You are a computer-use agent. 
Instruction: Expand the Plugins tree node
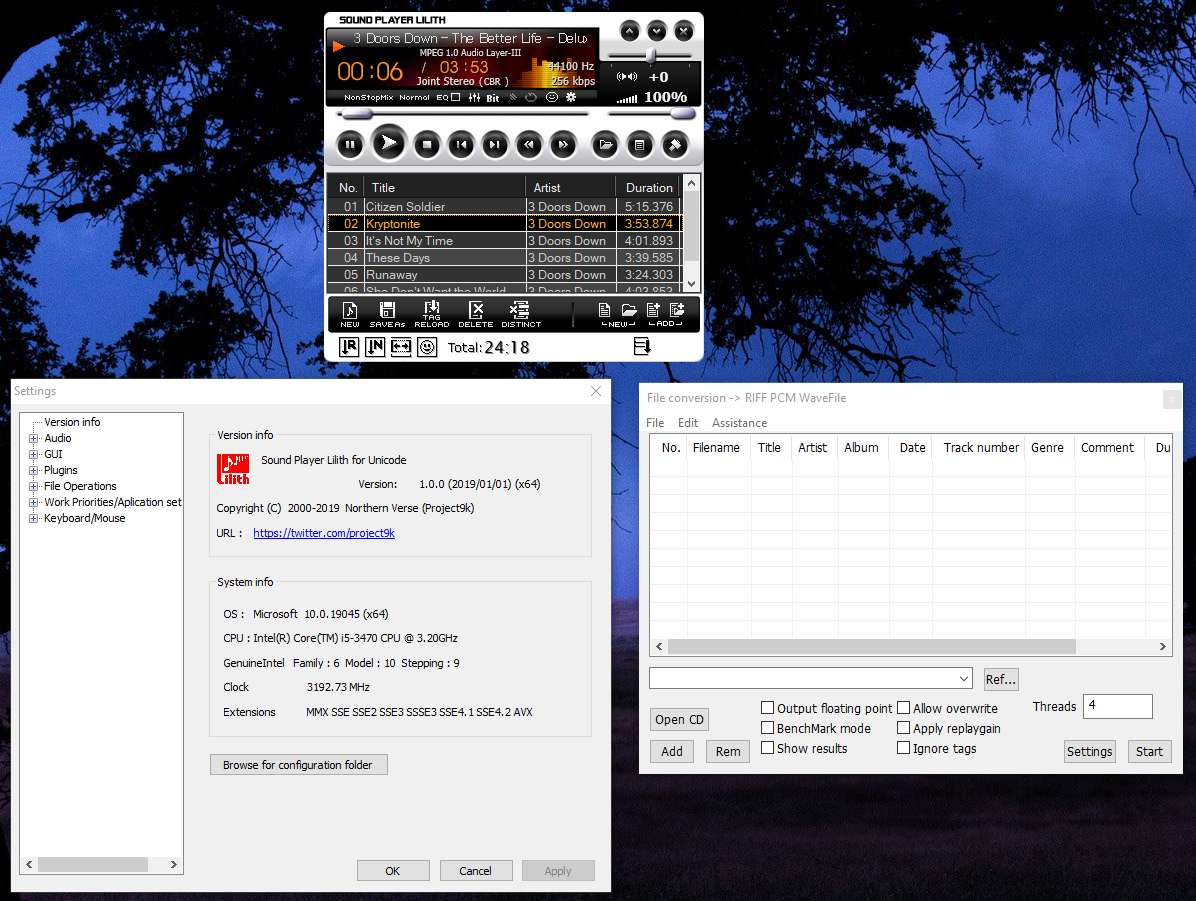(34, 470)
